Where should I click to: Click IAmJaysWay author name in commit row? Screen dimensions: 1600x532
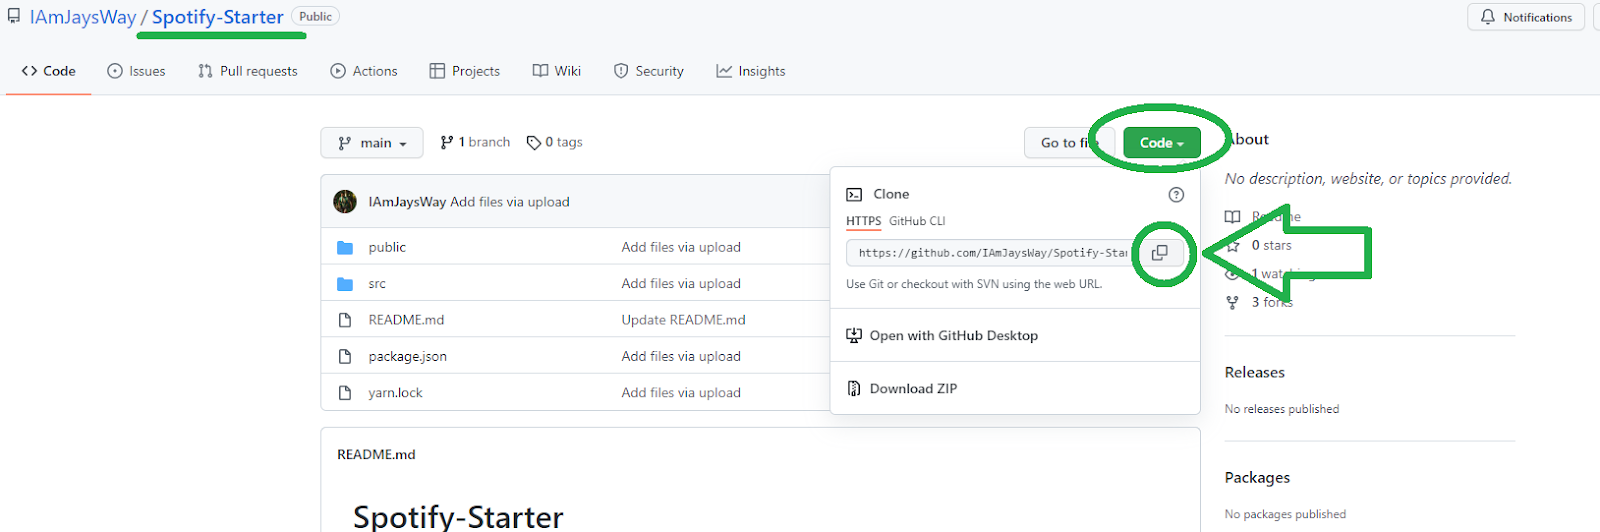(x=407, y=202)
